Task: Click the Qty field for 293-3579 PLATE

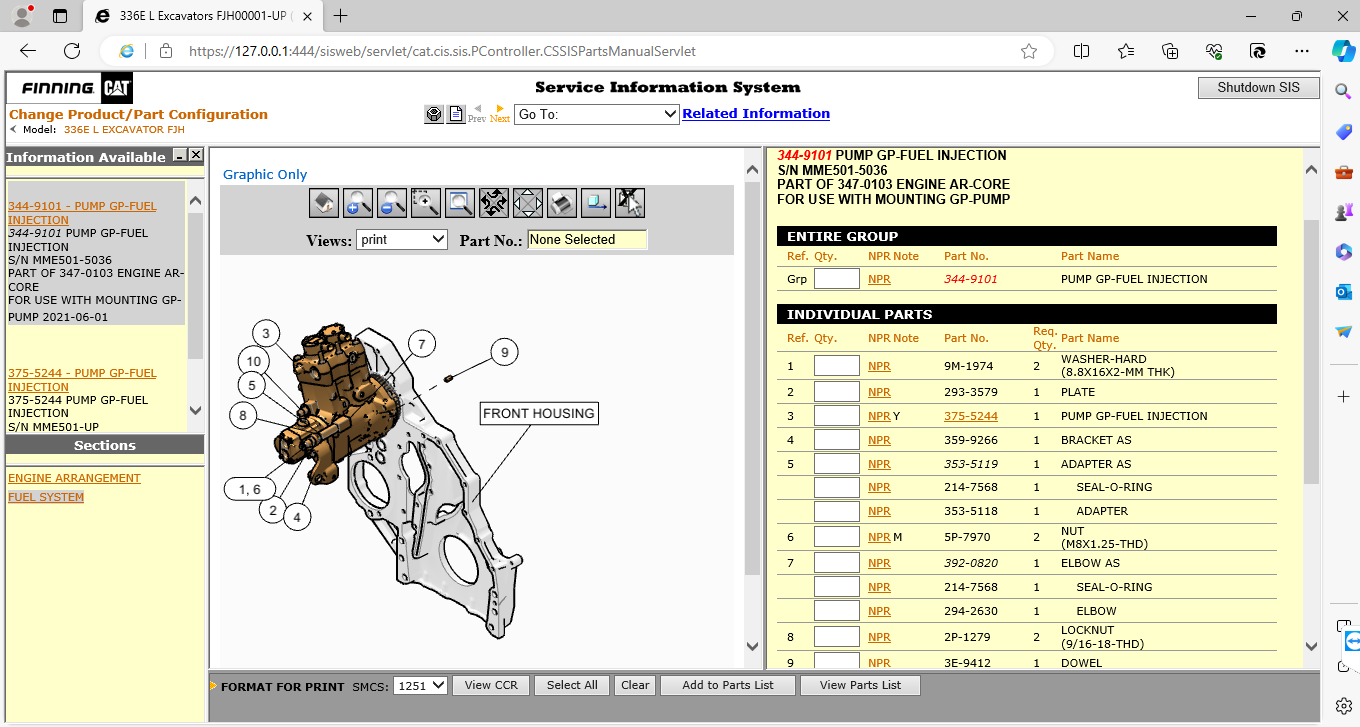Action: (x=837, y=392)
